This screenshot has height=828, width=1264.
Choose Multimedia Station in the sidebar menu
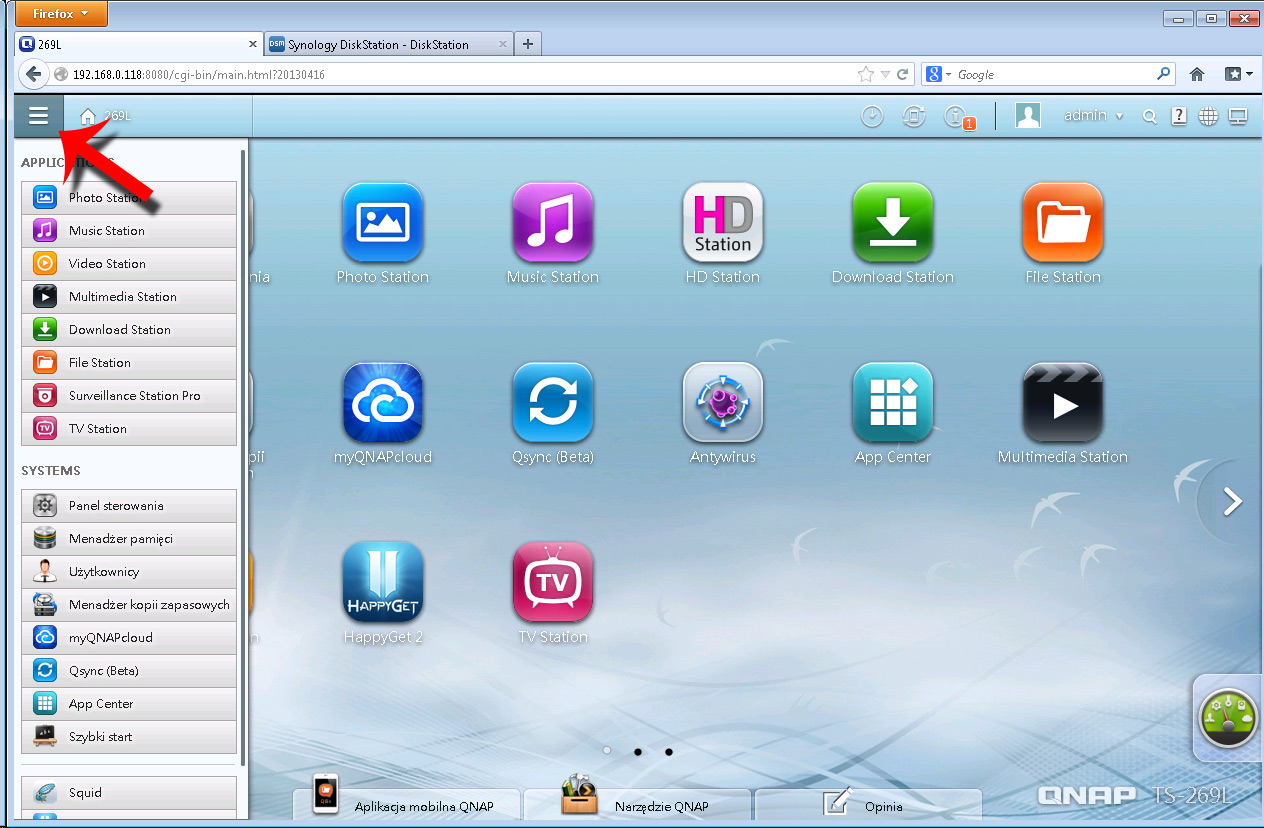(x=129, y=297)
